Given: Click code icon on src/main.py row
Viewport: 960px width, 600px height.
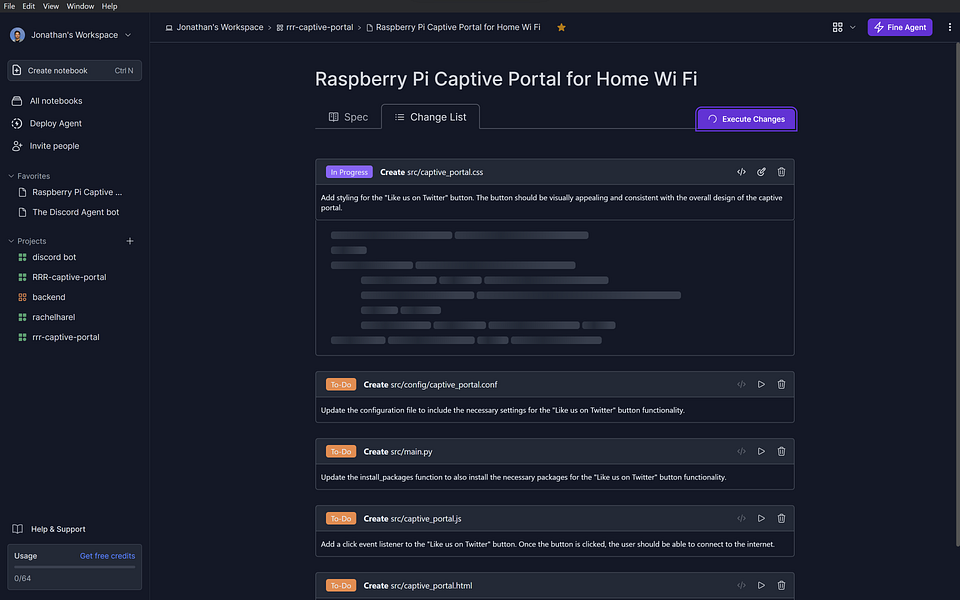Looking at the screenshot, I should click(741, 451).
